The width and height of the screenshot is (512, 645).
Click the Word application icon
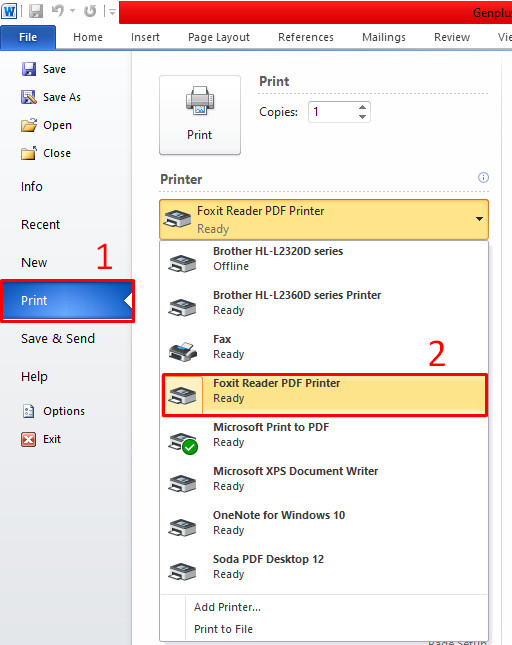[9, 11]
